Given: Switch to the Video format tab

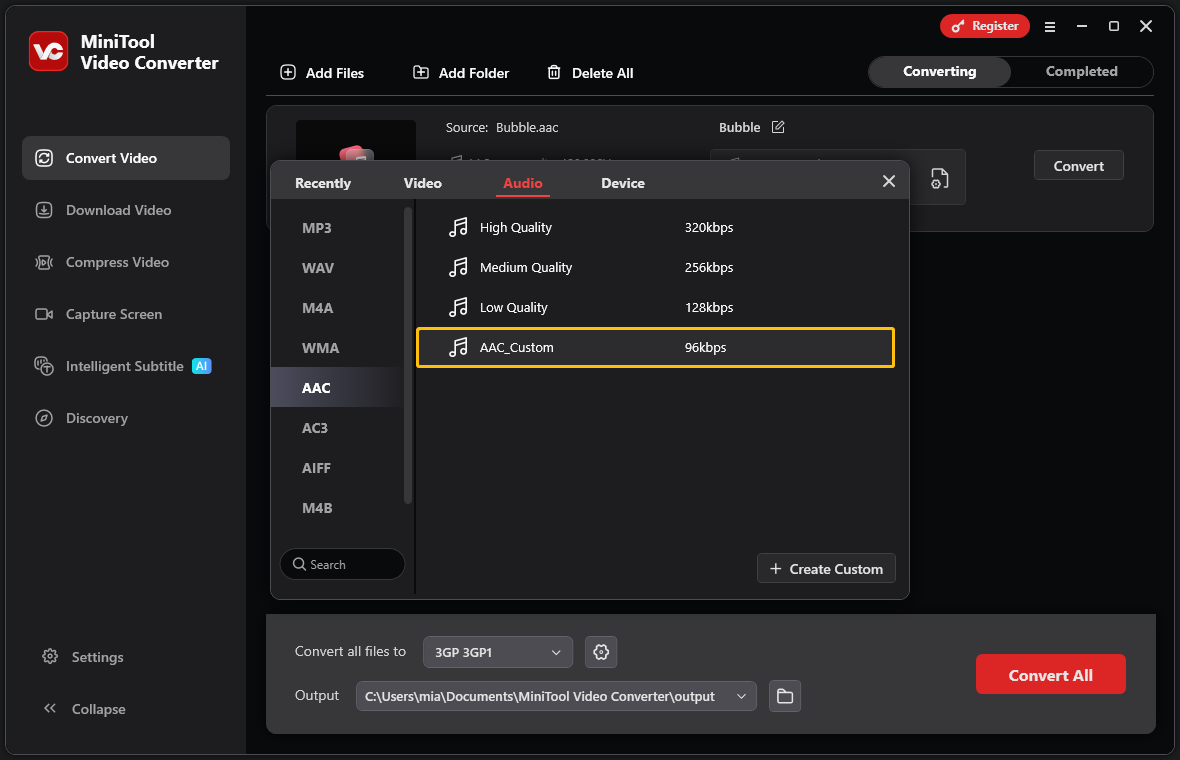Looking at the screenshot, I should 422,183.
